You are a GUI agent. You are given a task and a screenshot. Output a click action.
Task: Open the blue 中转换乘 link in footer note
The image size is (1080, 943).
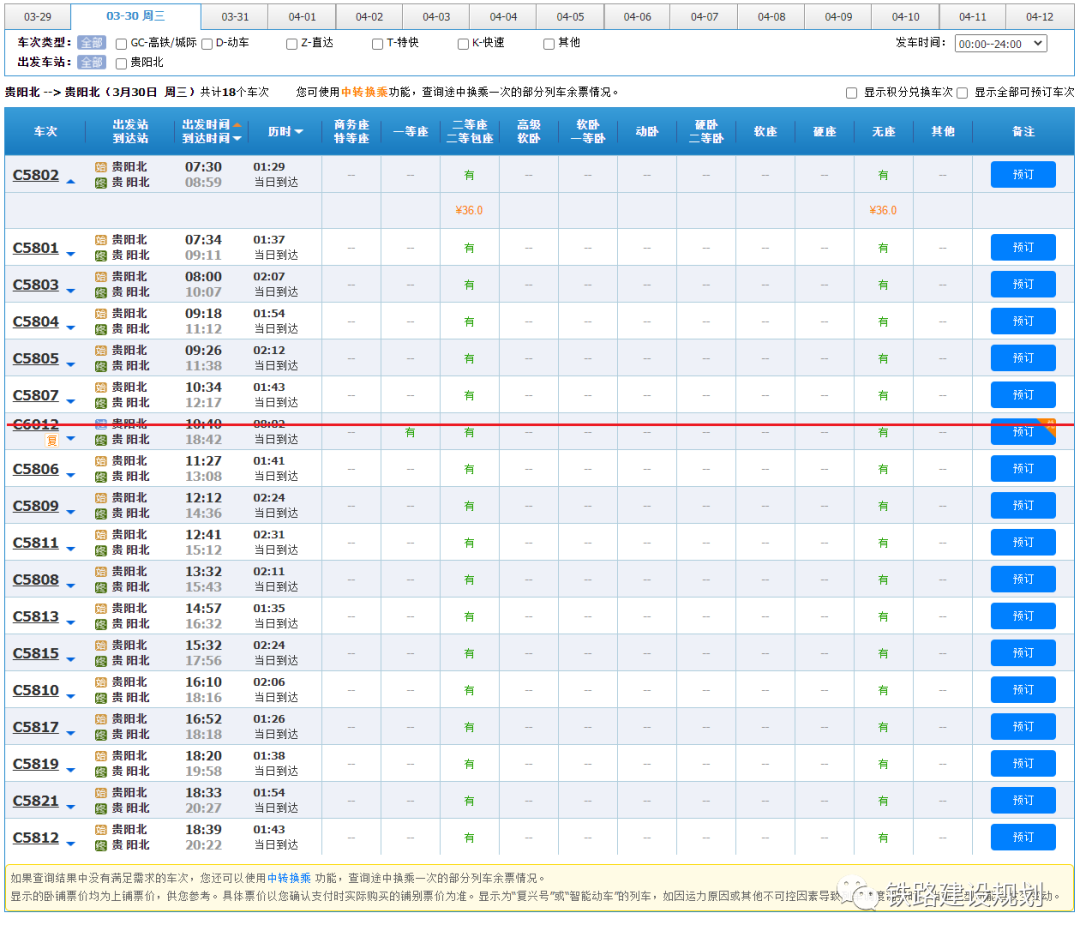[x=289, y=878]
